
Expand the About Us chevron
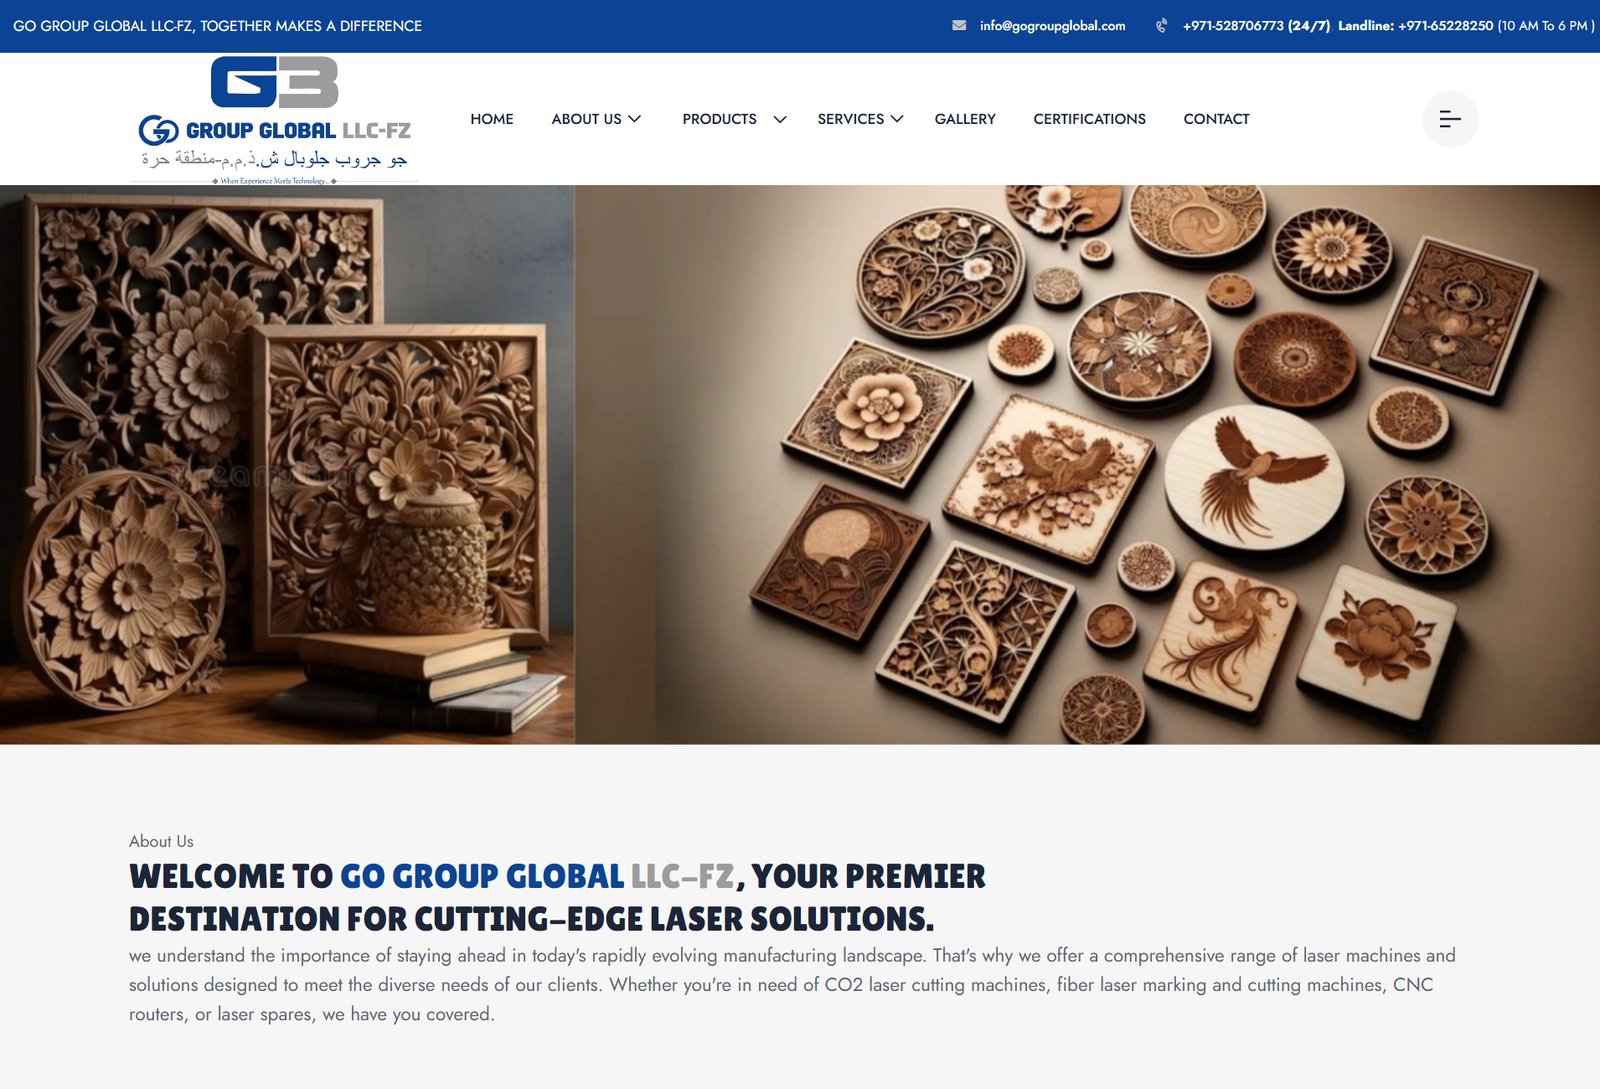tap(634, 119)
